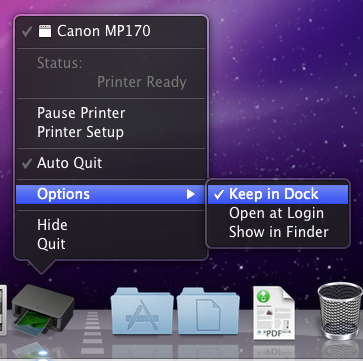Hide the printer application
Viewport: 363px width, 361px height.
pos(111,225)
